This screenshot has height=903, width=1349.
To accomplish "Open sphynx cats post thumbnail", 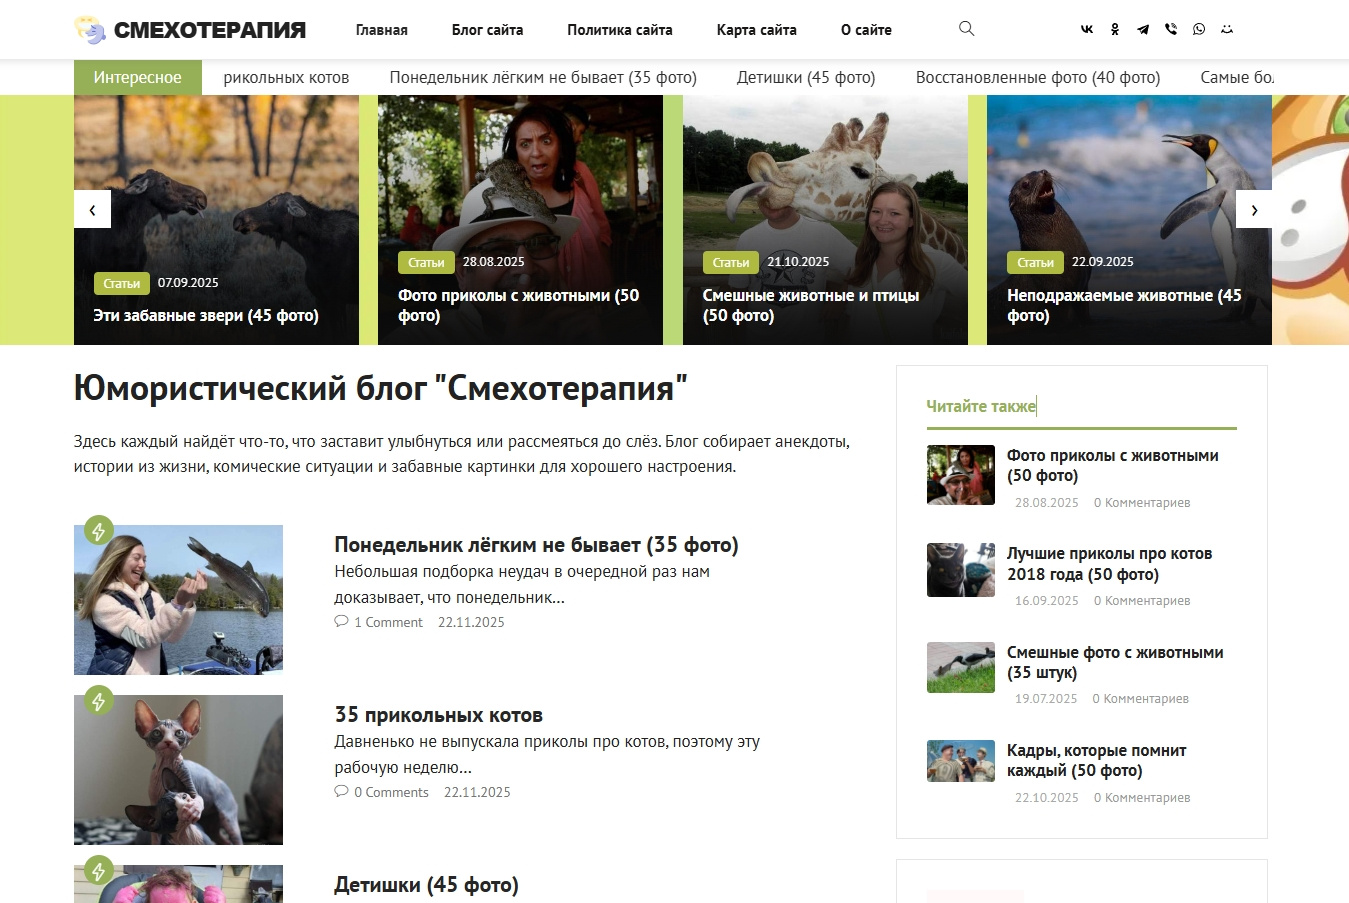I will point(178,770).
